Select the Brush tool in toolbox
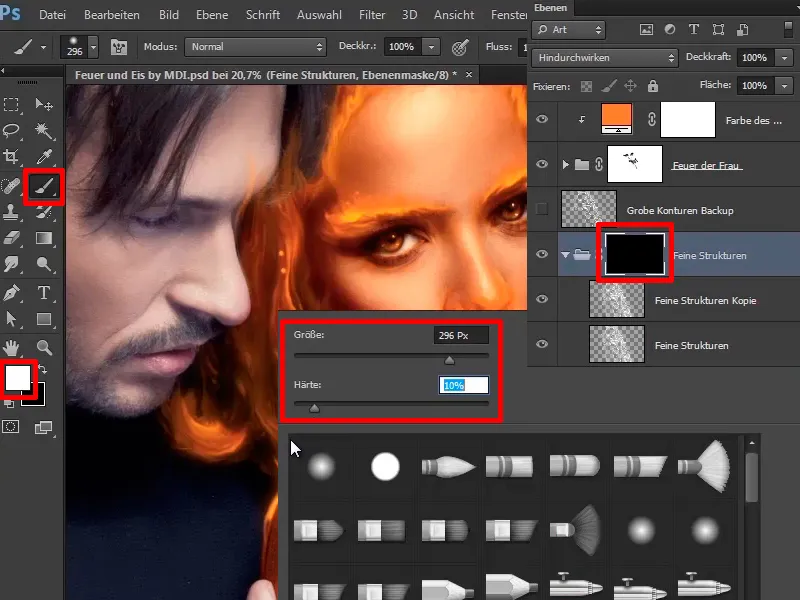 [44, 187]
